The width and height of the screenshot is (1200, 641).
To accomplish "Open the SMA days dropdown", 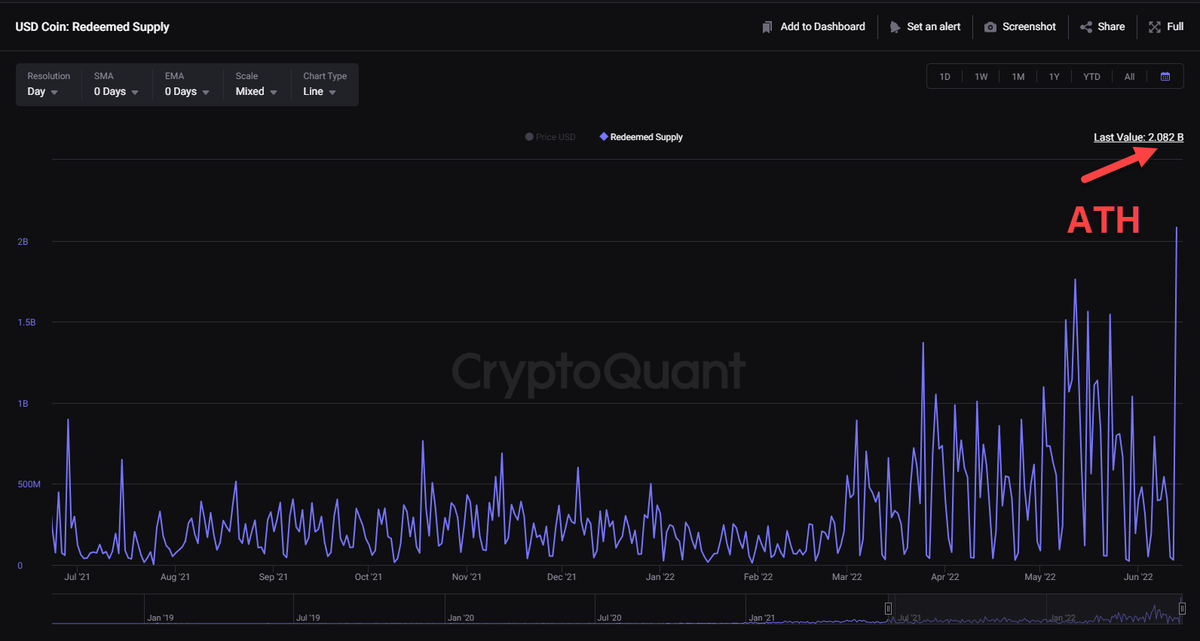I will click(115, 90).
